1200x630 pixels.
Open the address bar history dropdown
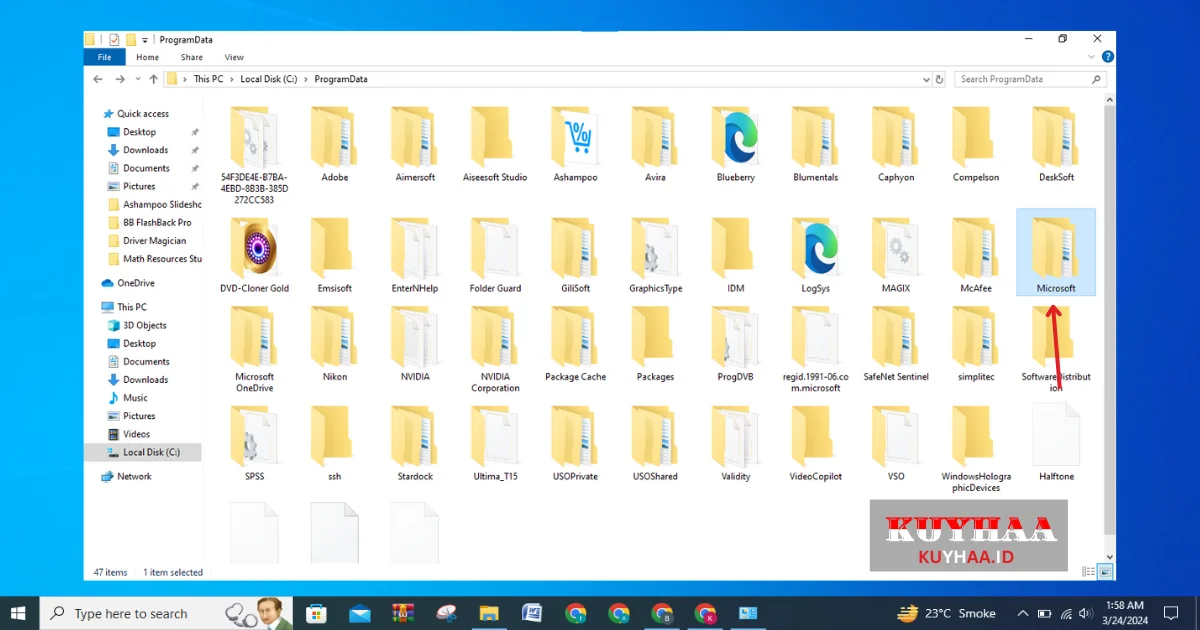tap(925, 79)
